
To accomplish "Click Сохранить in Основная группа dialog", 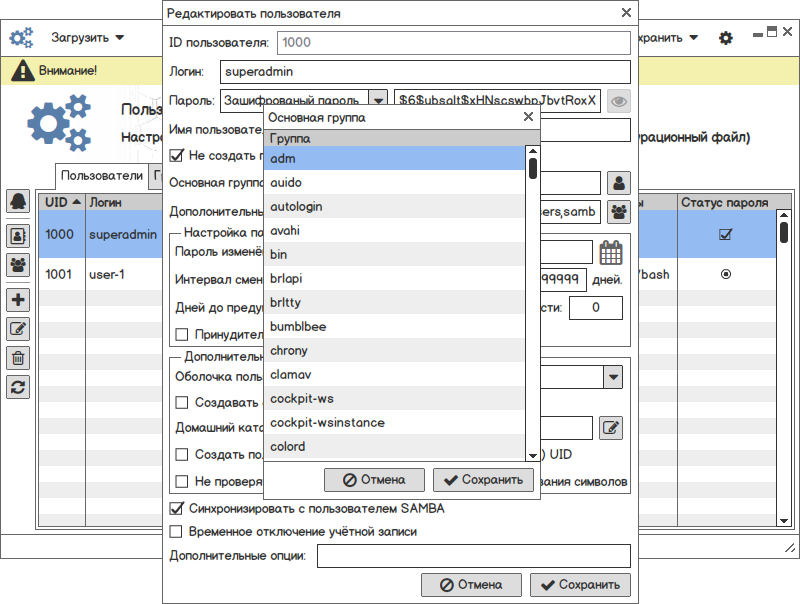I will (481, 480).
